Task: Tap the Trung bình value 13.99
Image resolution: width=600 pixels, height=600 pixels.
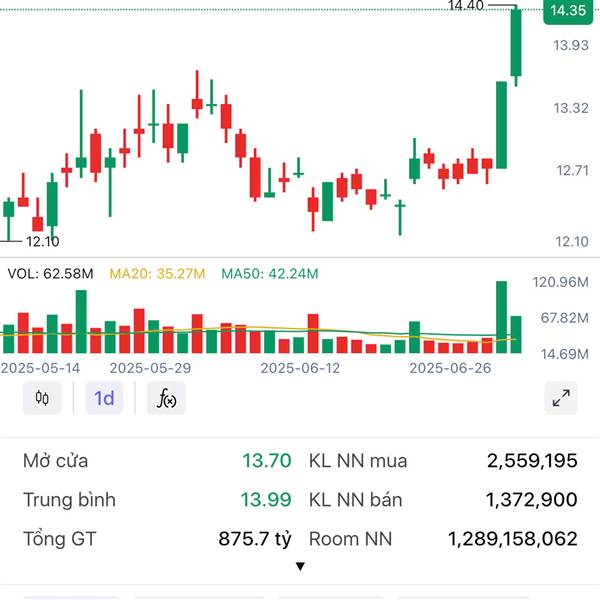Action: coord(266,499)
